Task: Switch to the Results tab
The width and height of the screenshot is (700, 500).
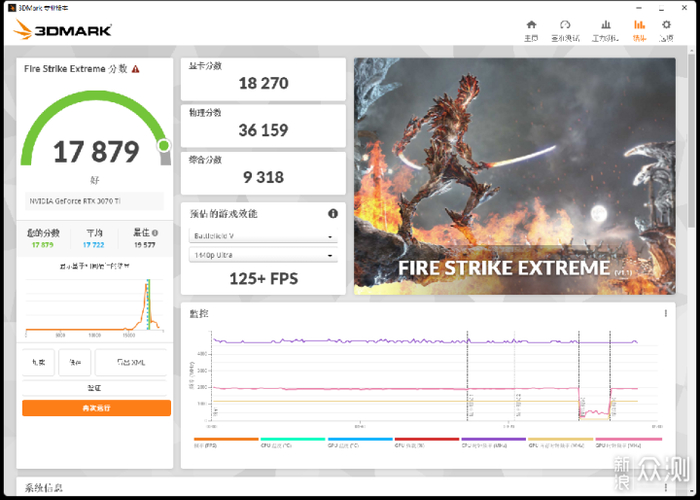Action: coord(639,30)
